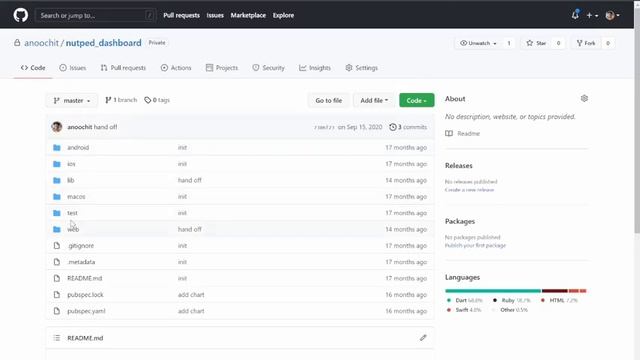
Task: Switch to the Insights tab
Action: point(315,68)
